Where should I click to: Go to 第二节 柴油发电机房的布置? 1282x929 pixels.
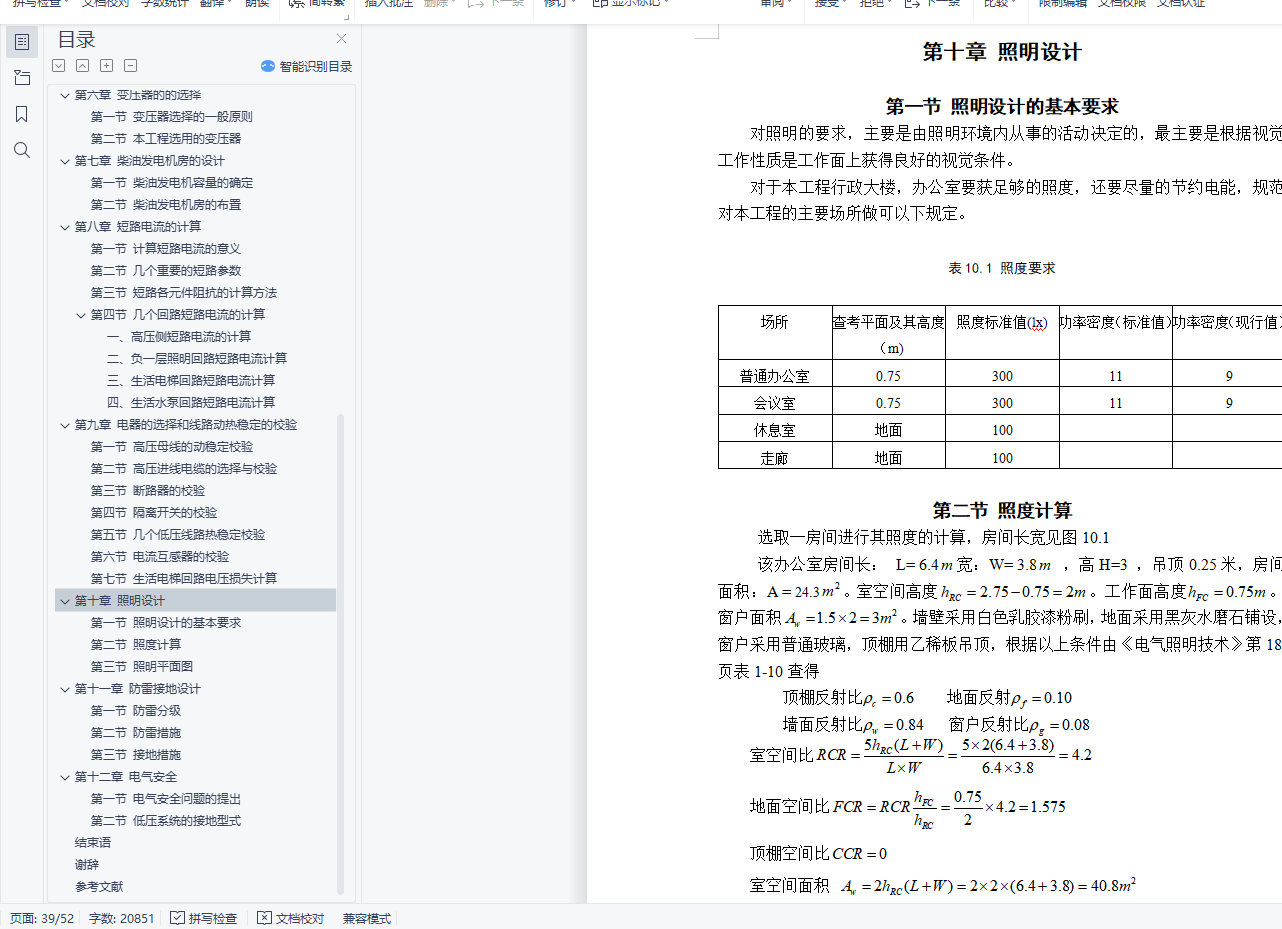[166, 205]
